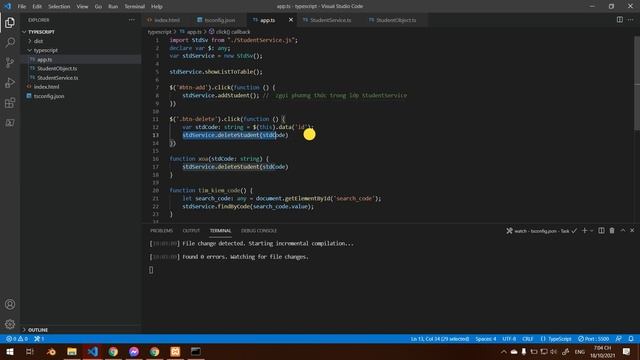
Task: Open Messenger from the taskbar
Action: (134, 351)
